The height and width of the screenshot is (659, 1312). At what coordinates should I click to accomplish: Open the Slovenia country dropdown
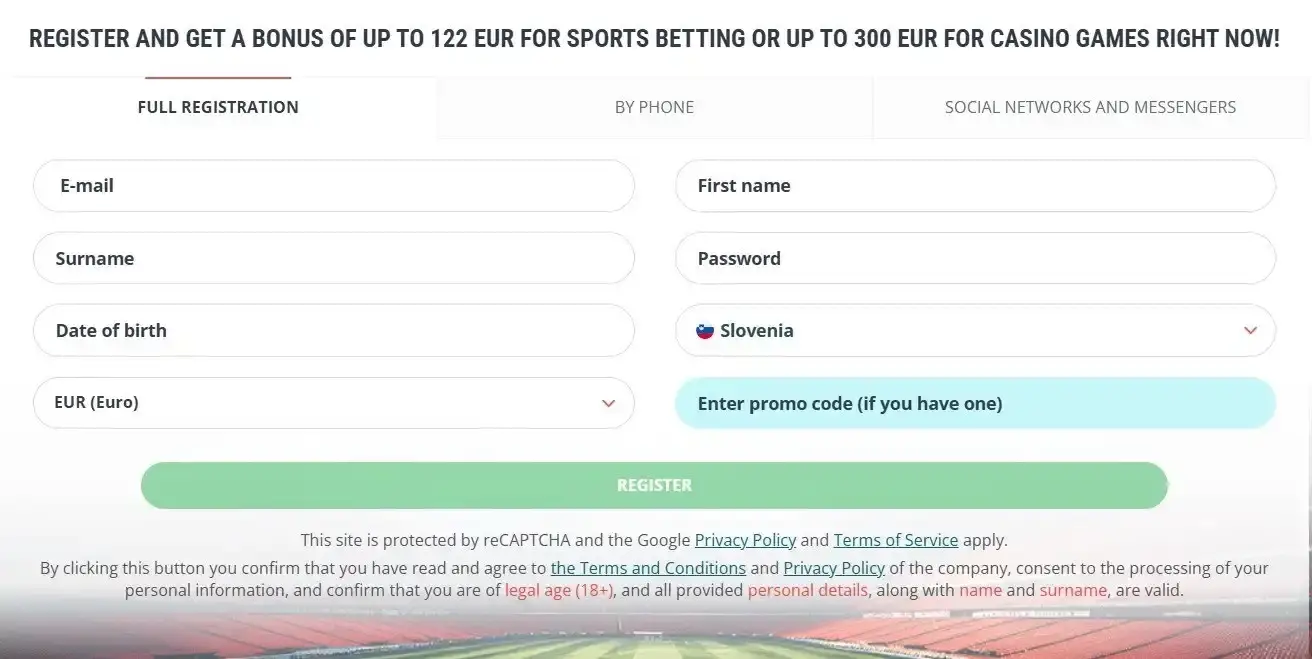[x=975, y=331]
